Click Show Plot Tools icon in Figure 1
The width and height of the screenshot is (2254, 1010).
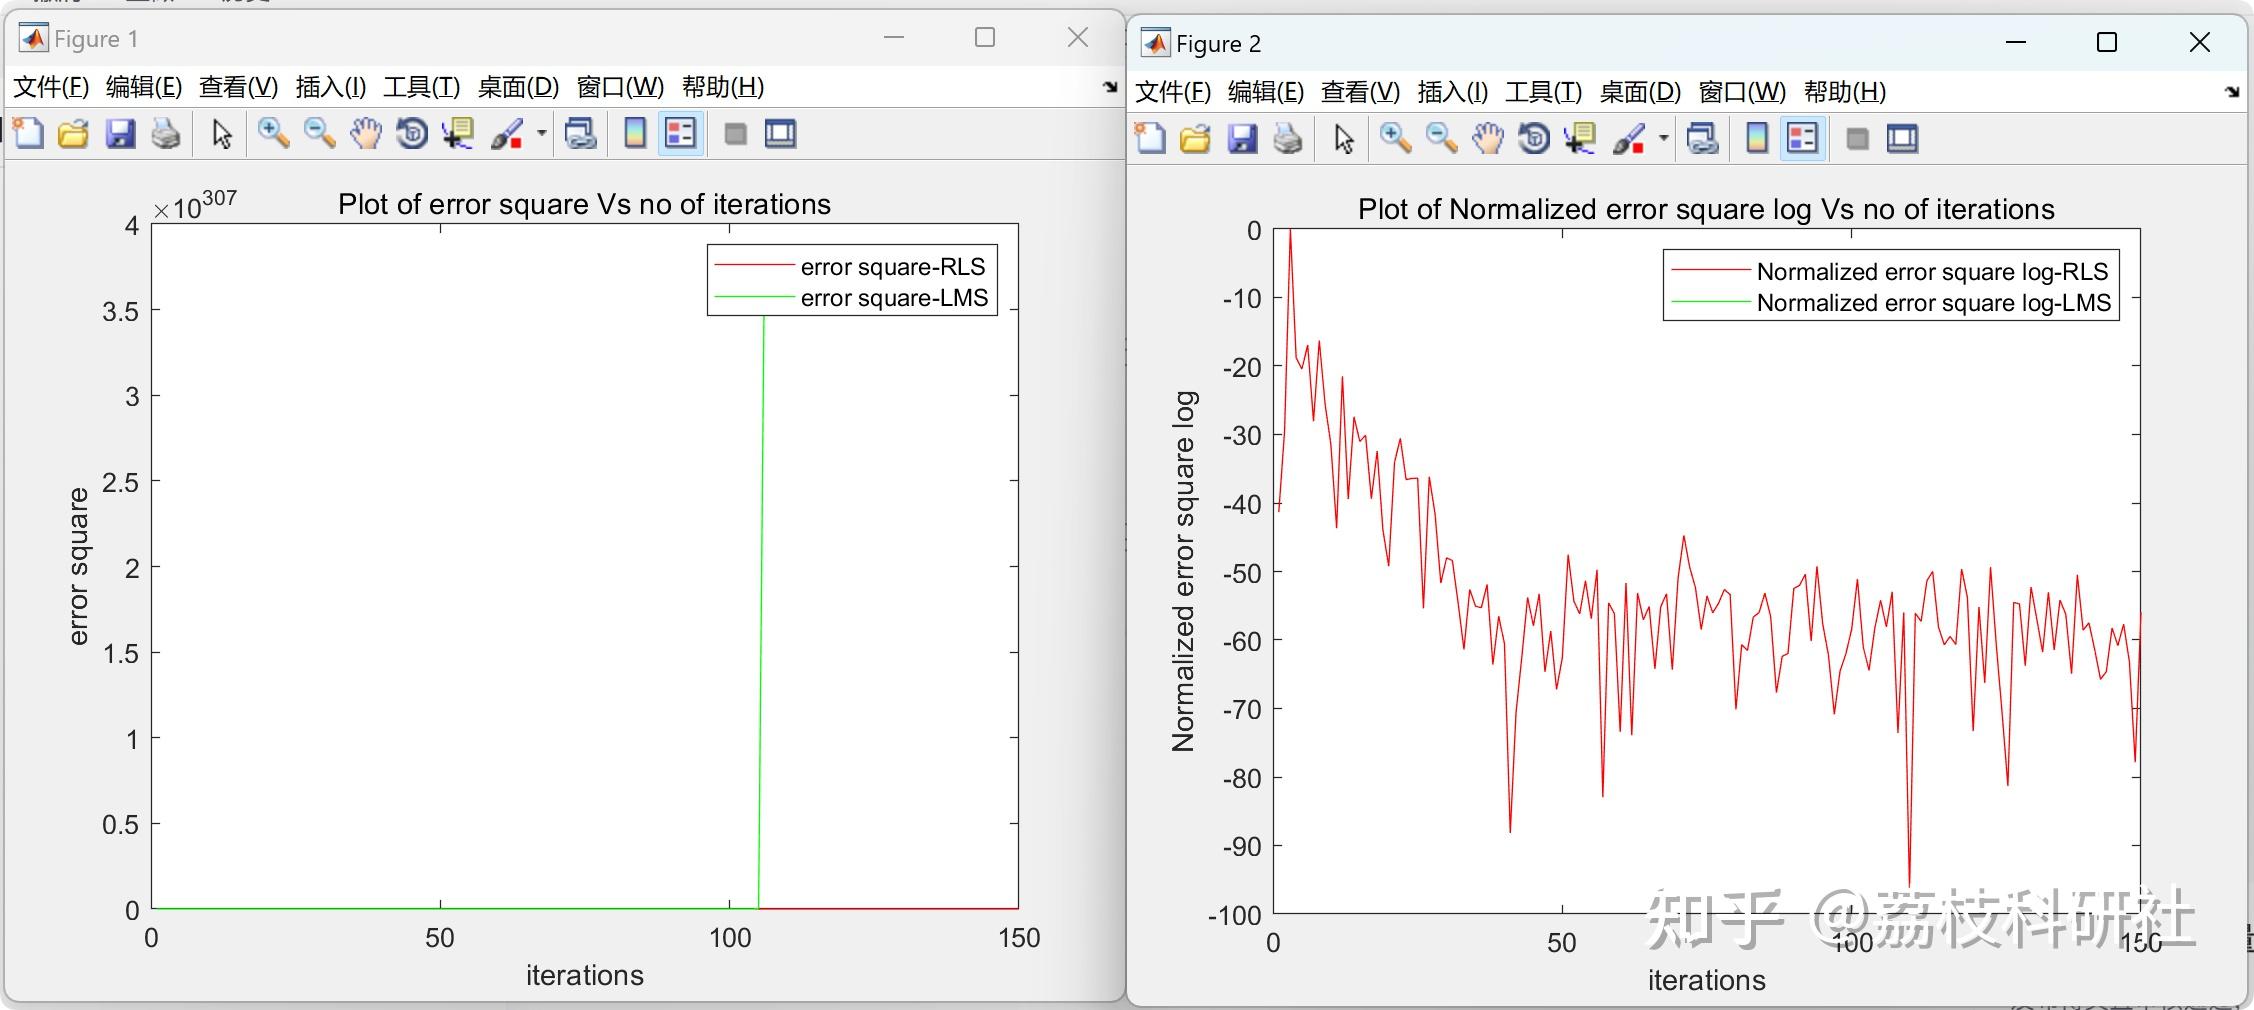[x=780, y=133]
